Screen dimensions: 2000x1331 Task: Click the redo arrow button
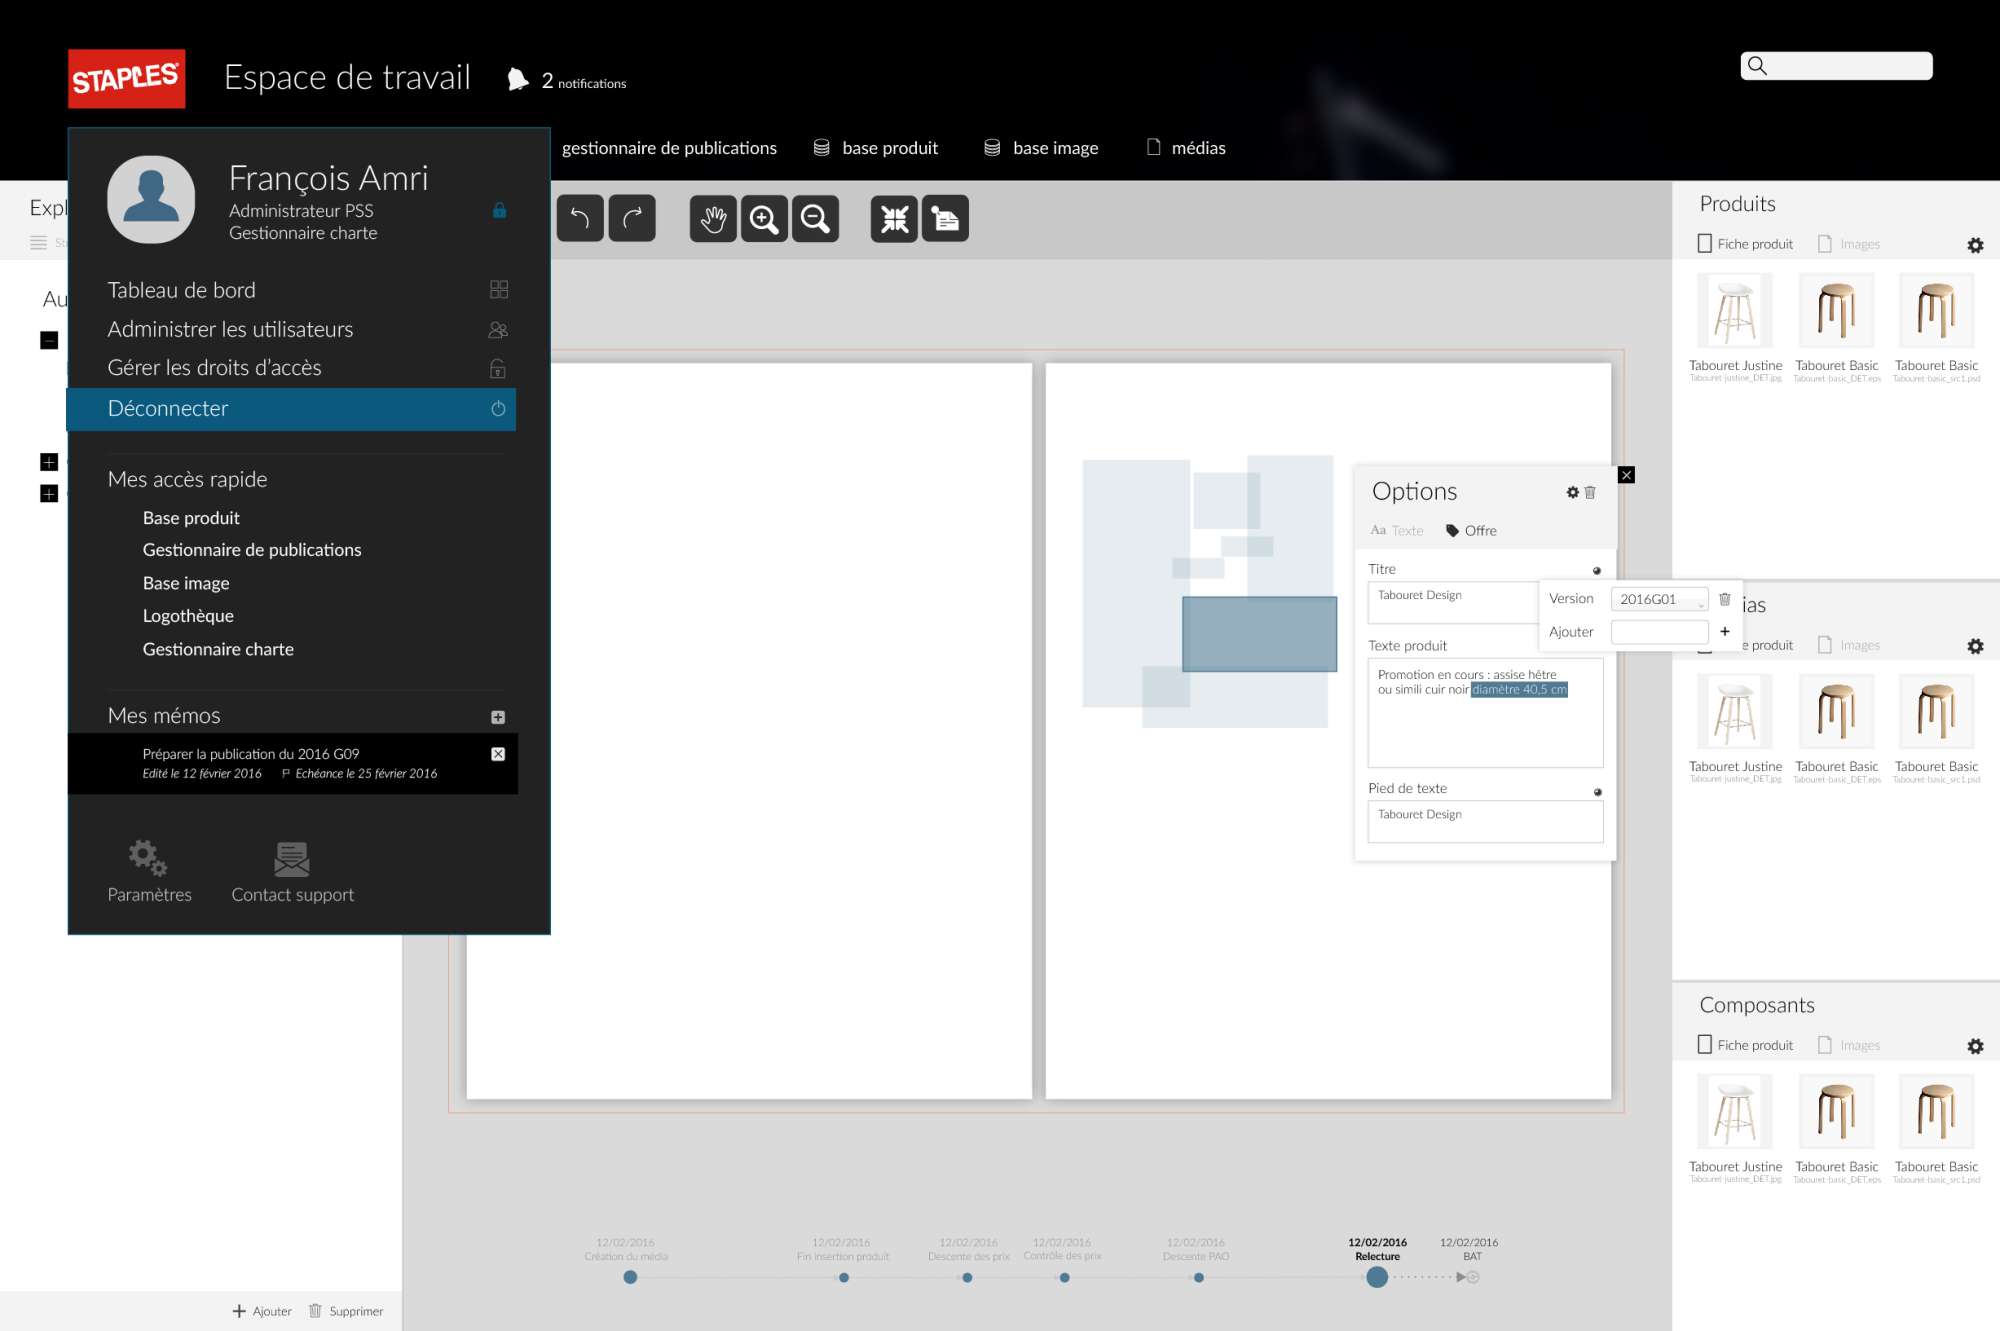632,218
